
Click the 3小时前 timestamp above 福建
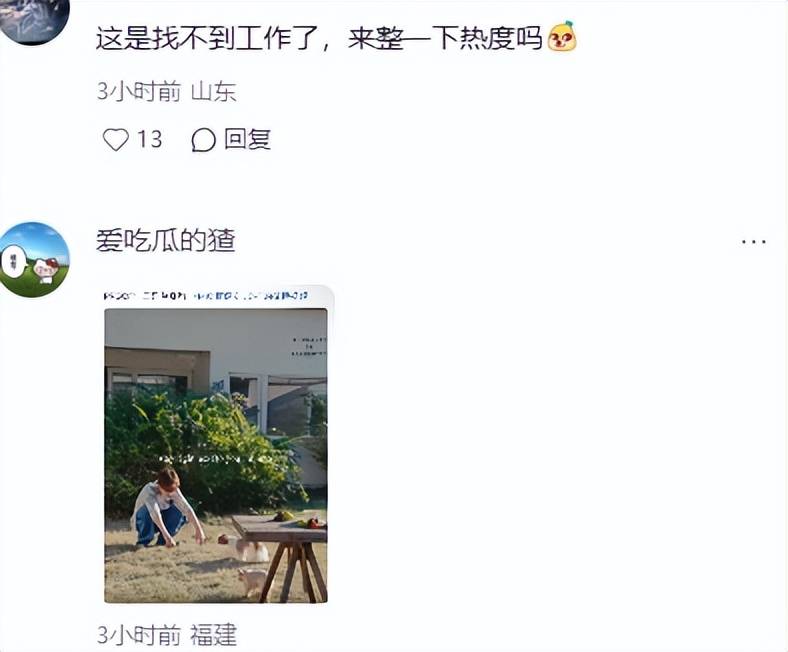pos(139,635)
